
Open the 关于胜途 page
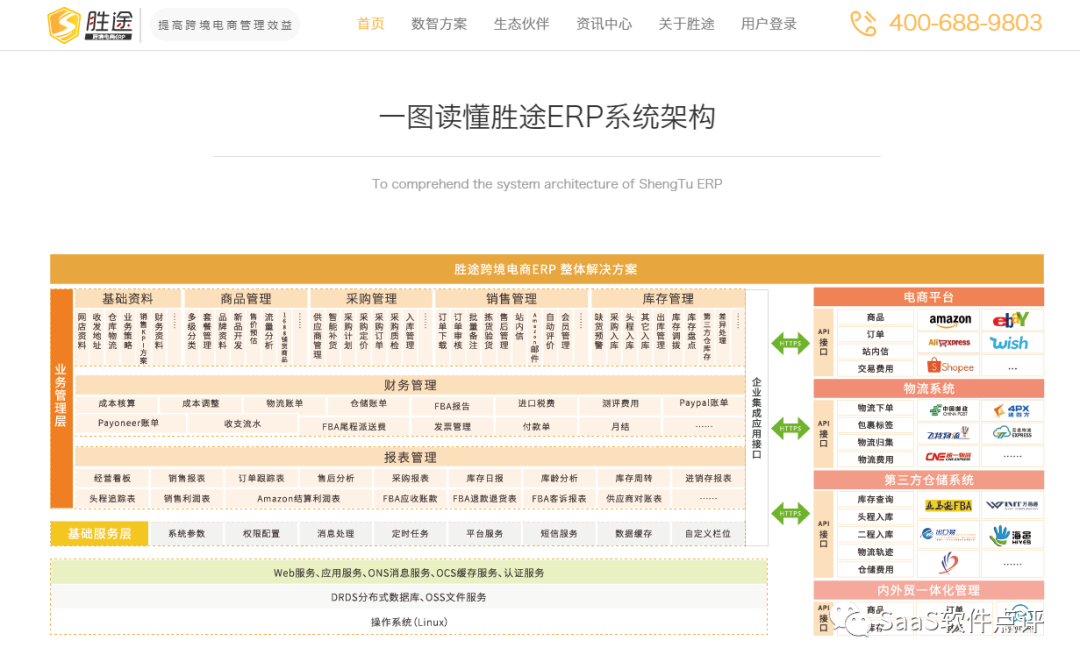(x=687, y=23)
